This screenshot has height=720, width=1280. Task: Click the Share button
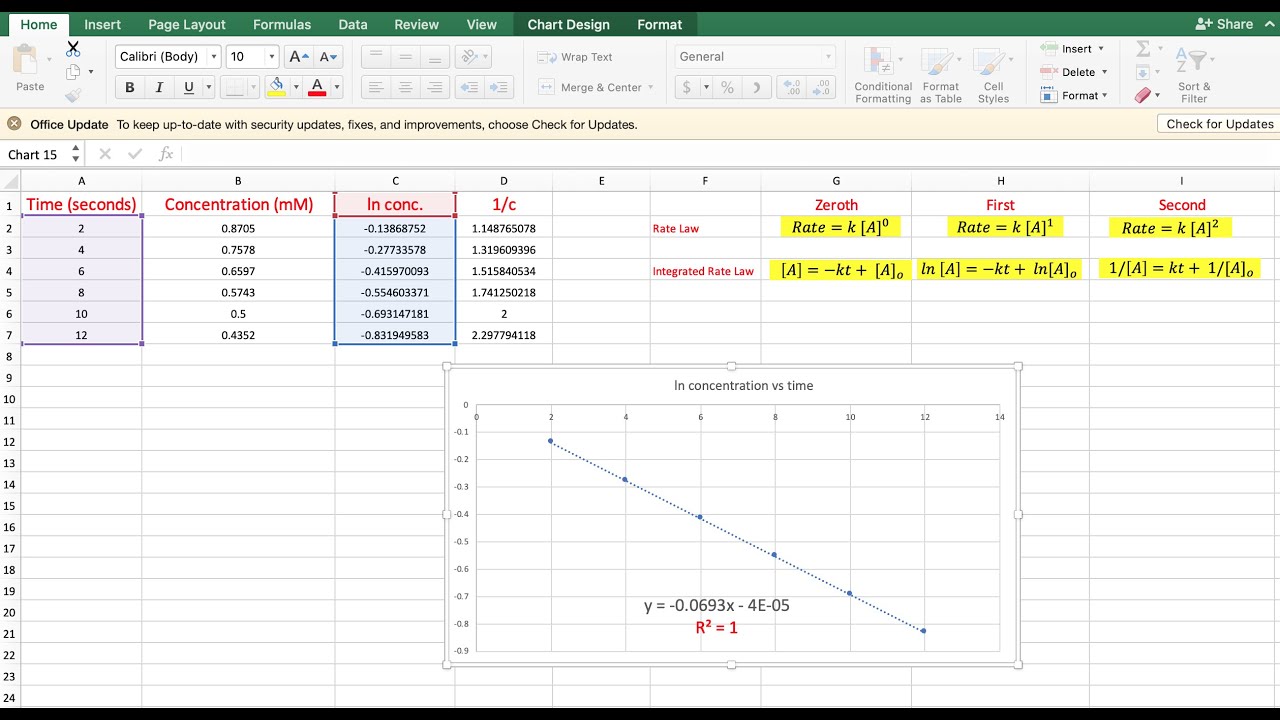coord(1224,24)
